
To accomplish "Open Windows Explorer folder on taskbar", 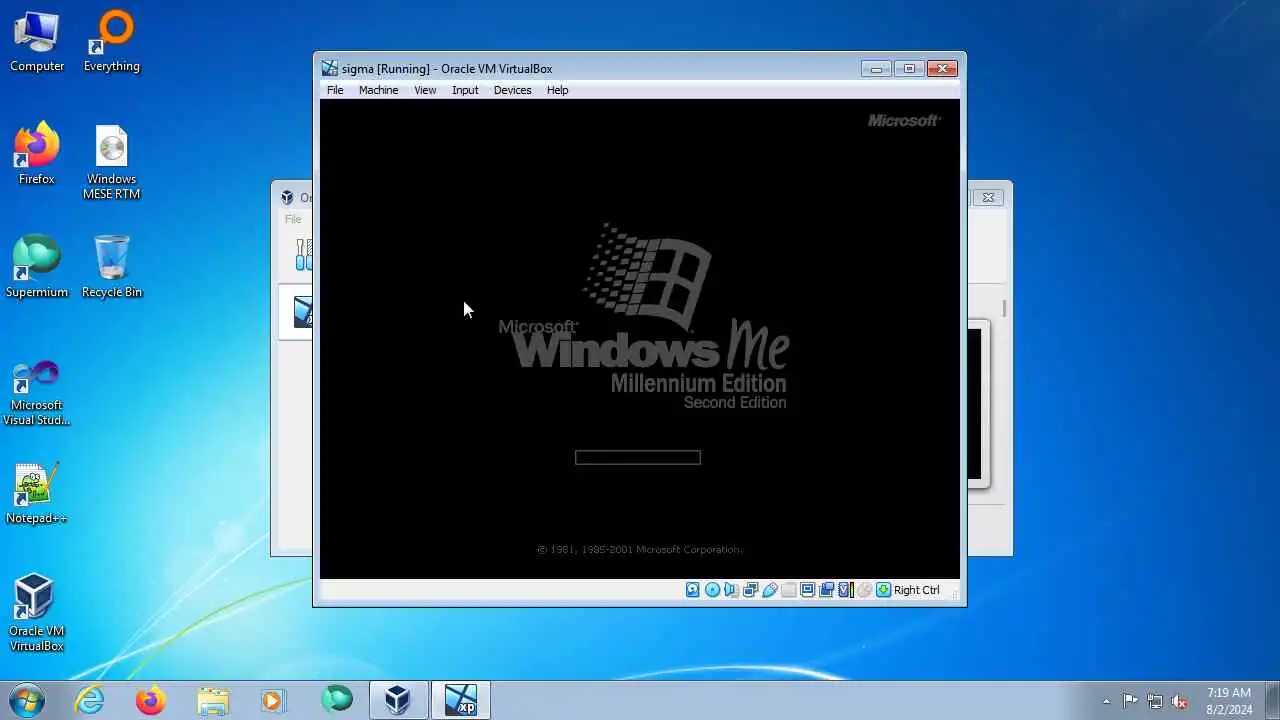I will pyautogui.click(x=213, y=700).
